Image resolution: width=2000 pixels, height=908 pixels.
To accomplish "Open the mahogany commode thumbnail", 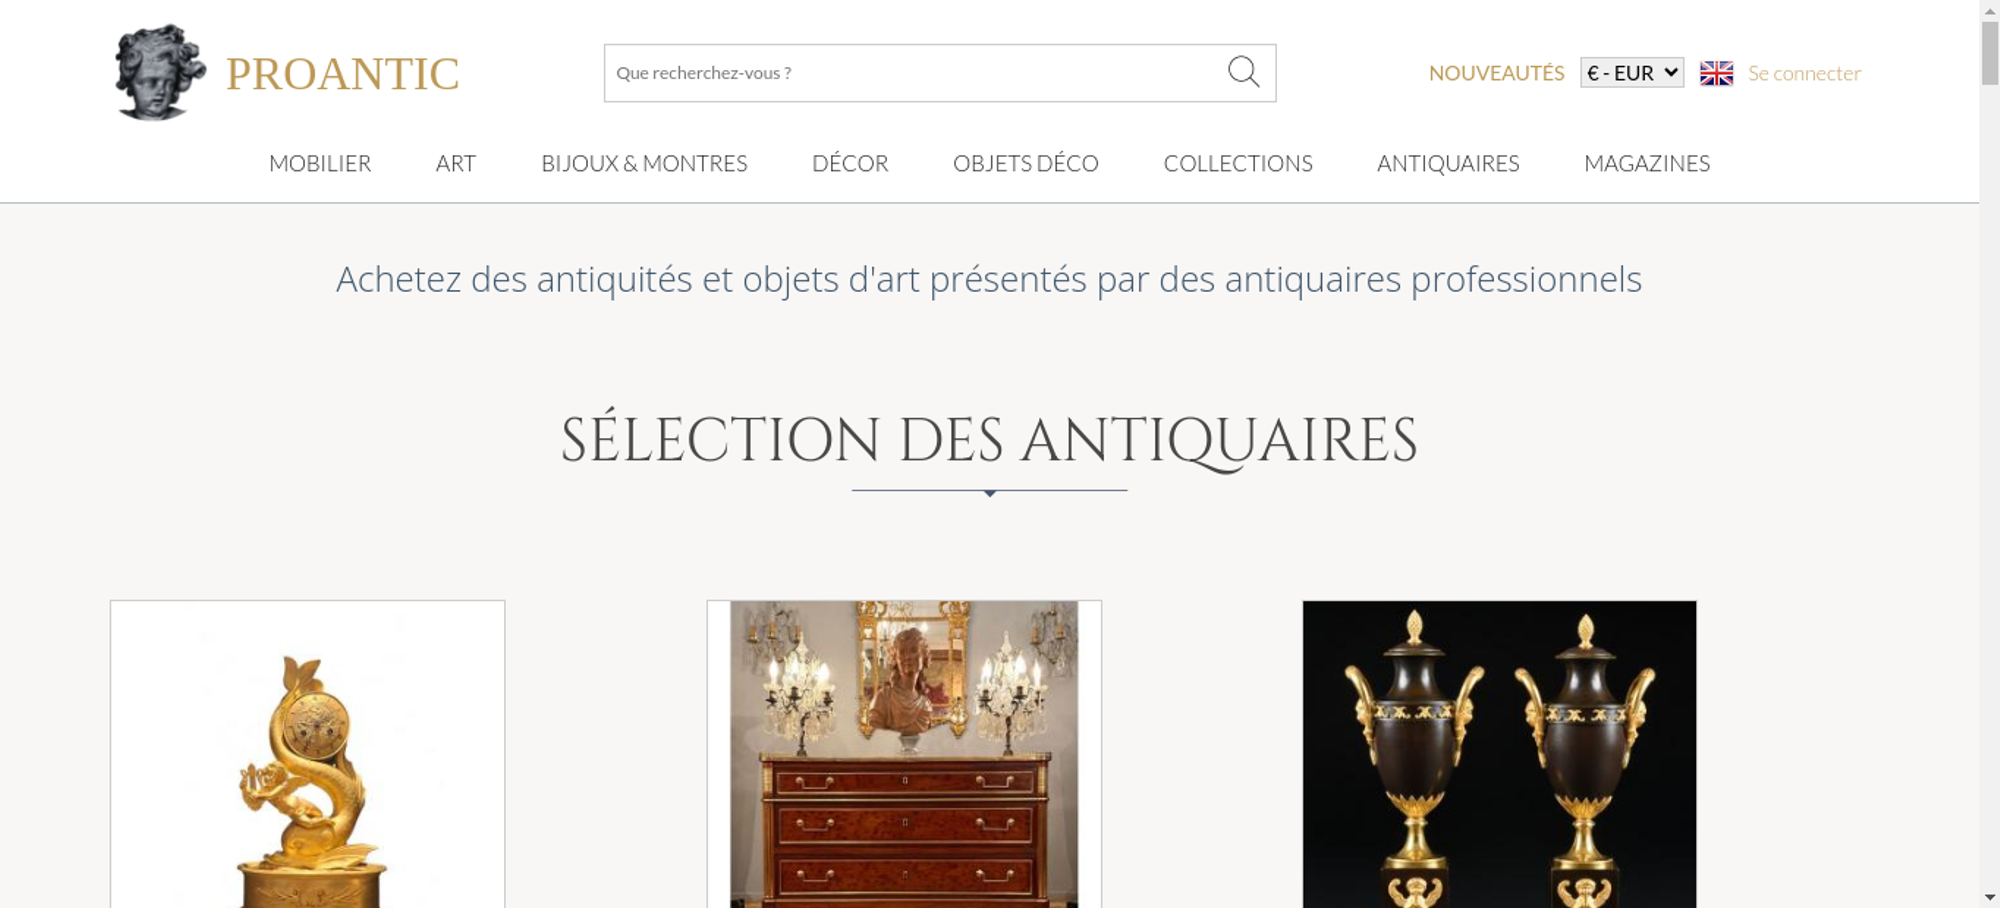I will pos(904,754).
